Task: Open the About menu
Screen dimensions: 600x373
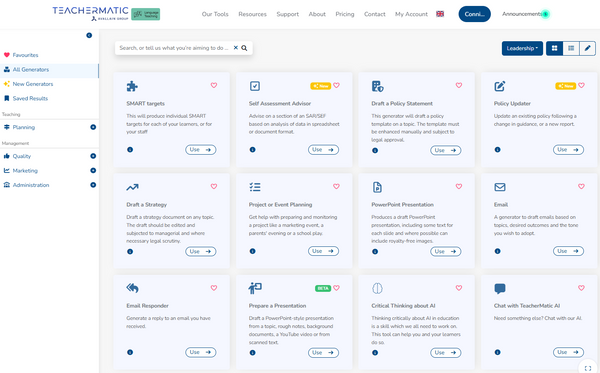Action: click(317, 14)
